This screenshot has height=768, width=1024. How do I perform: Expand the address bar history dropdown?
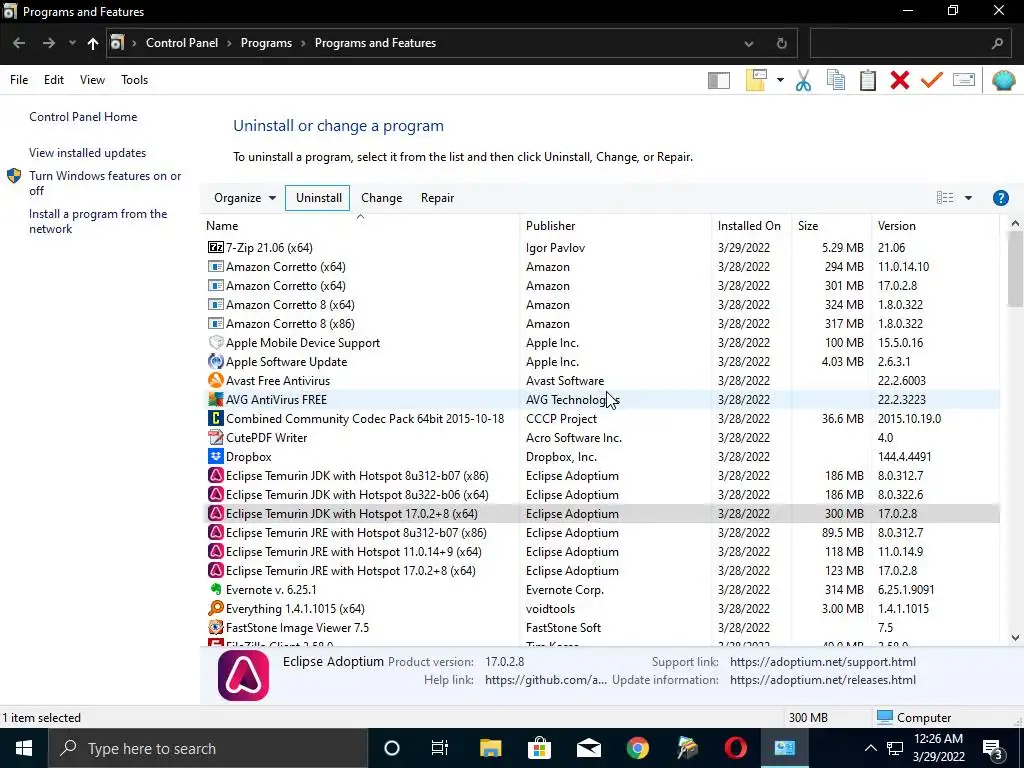coord(749,43)
